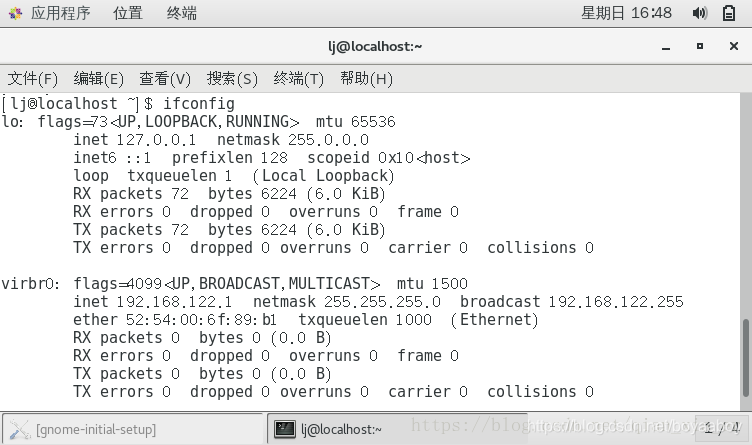The width and height of the screenshot is (752, 445).
Task: Click the gnome-initial-setup tools icon in taskbar
Action: (20, 430)
